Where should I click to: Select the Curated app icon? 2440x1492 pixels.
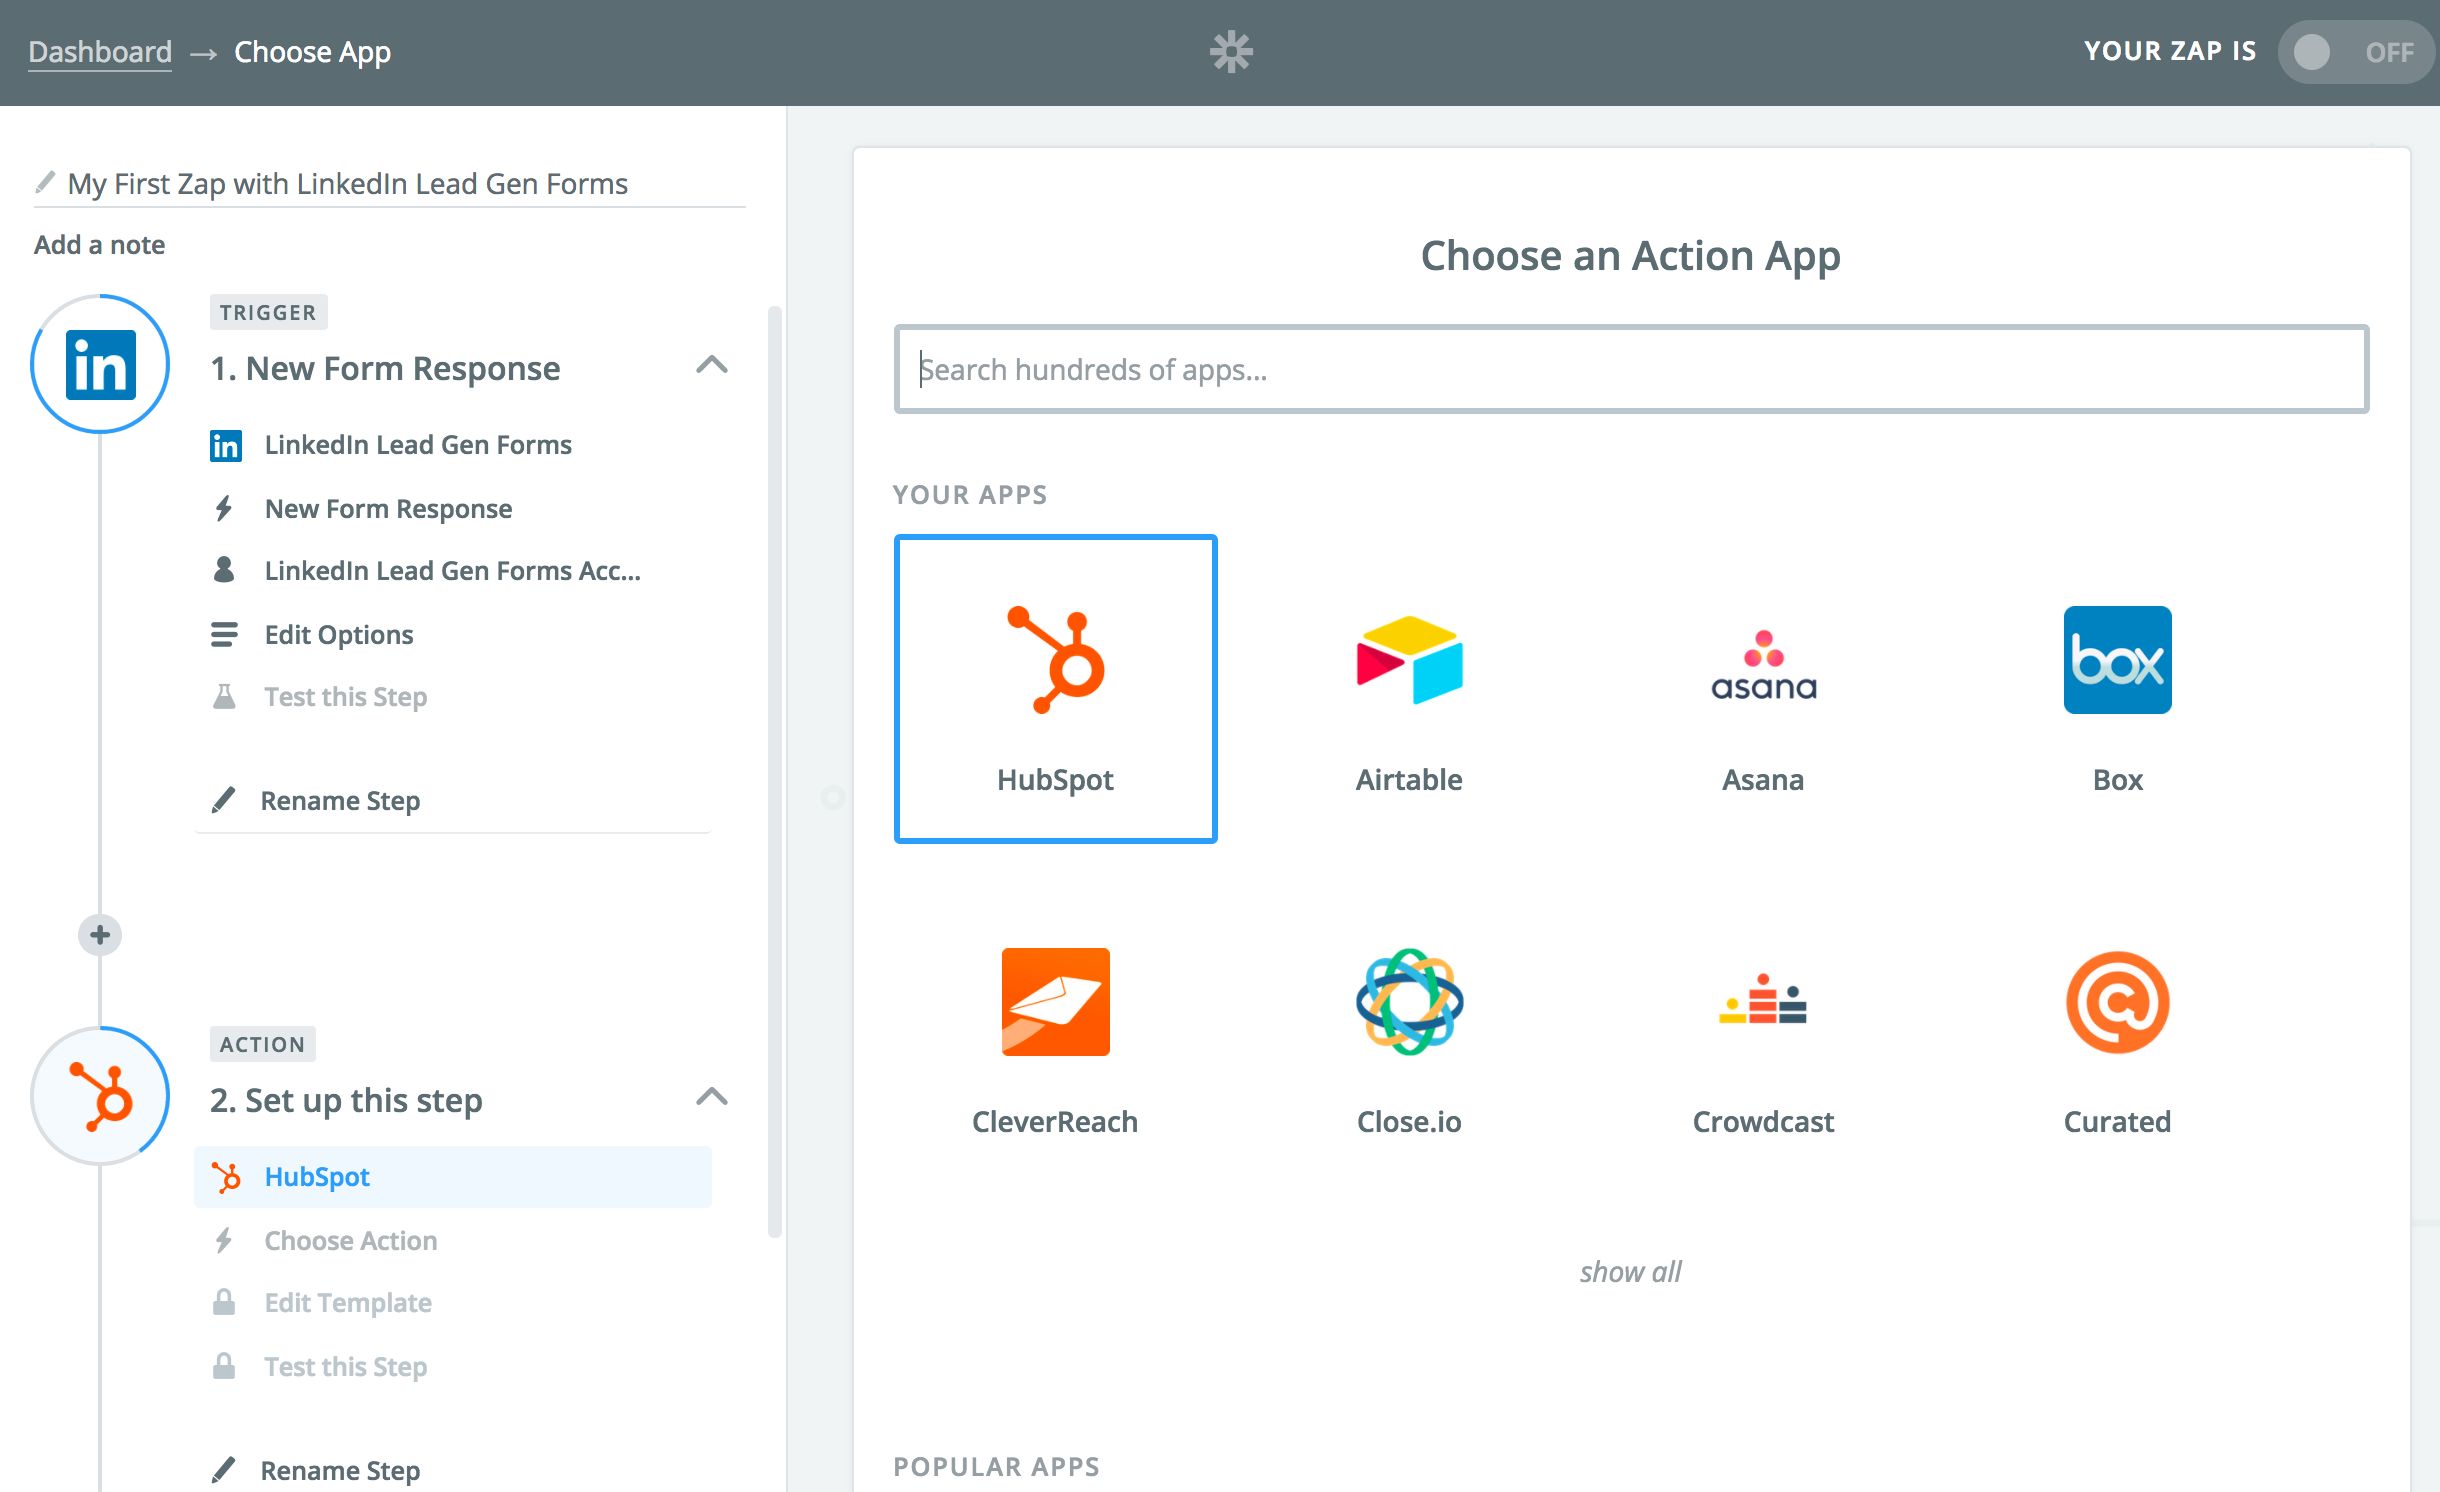[x=2117, y=1002]
